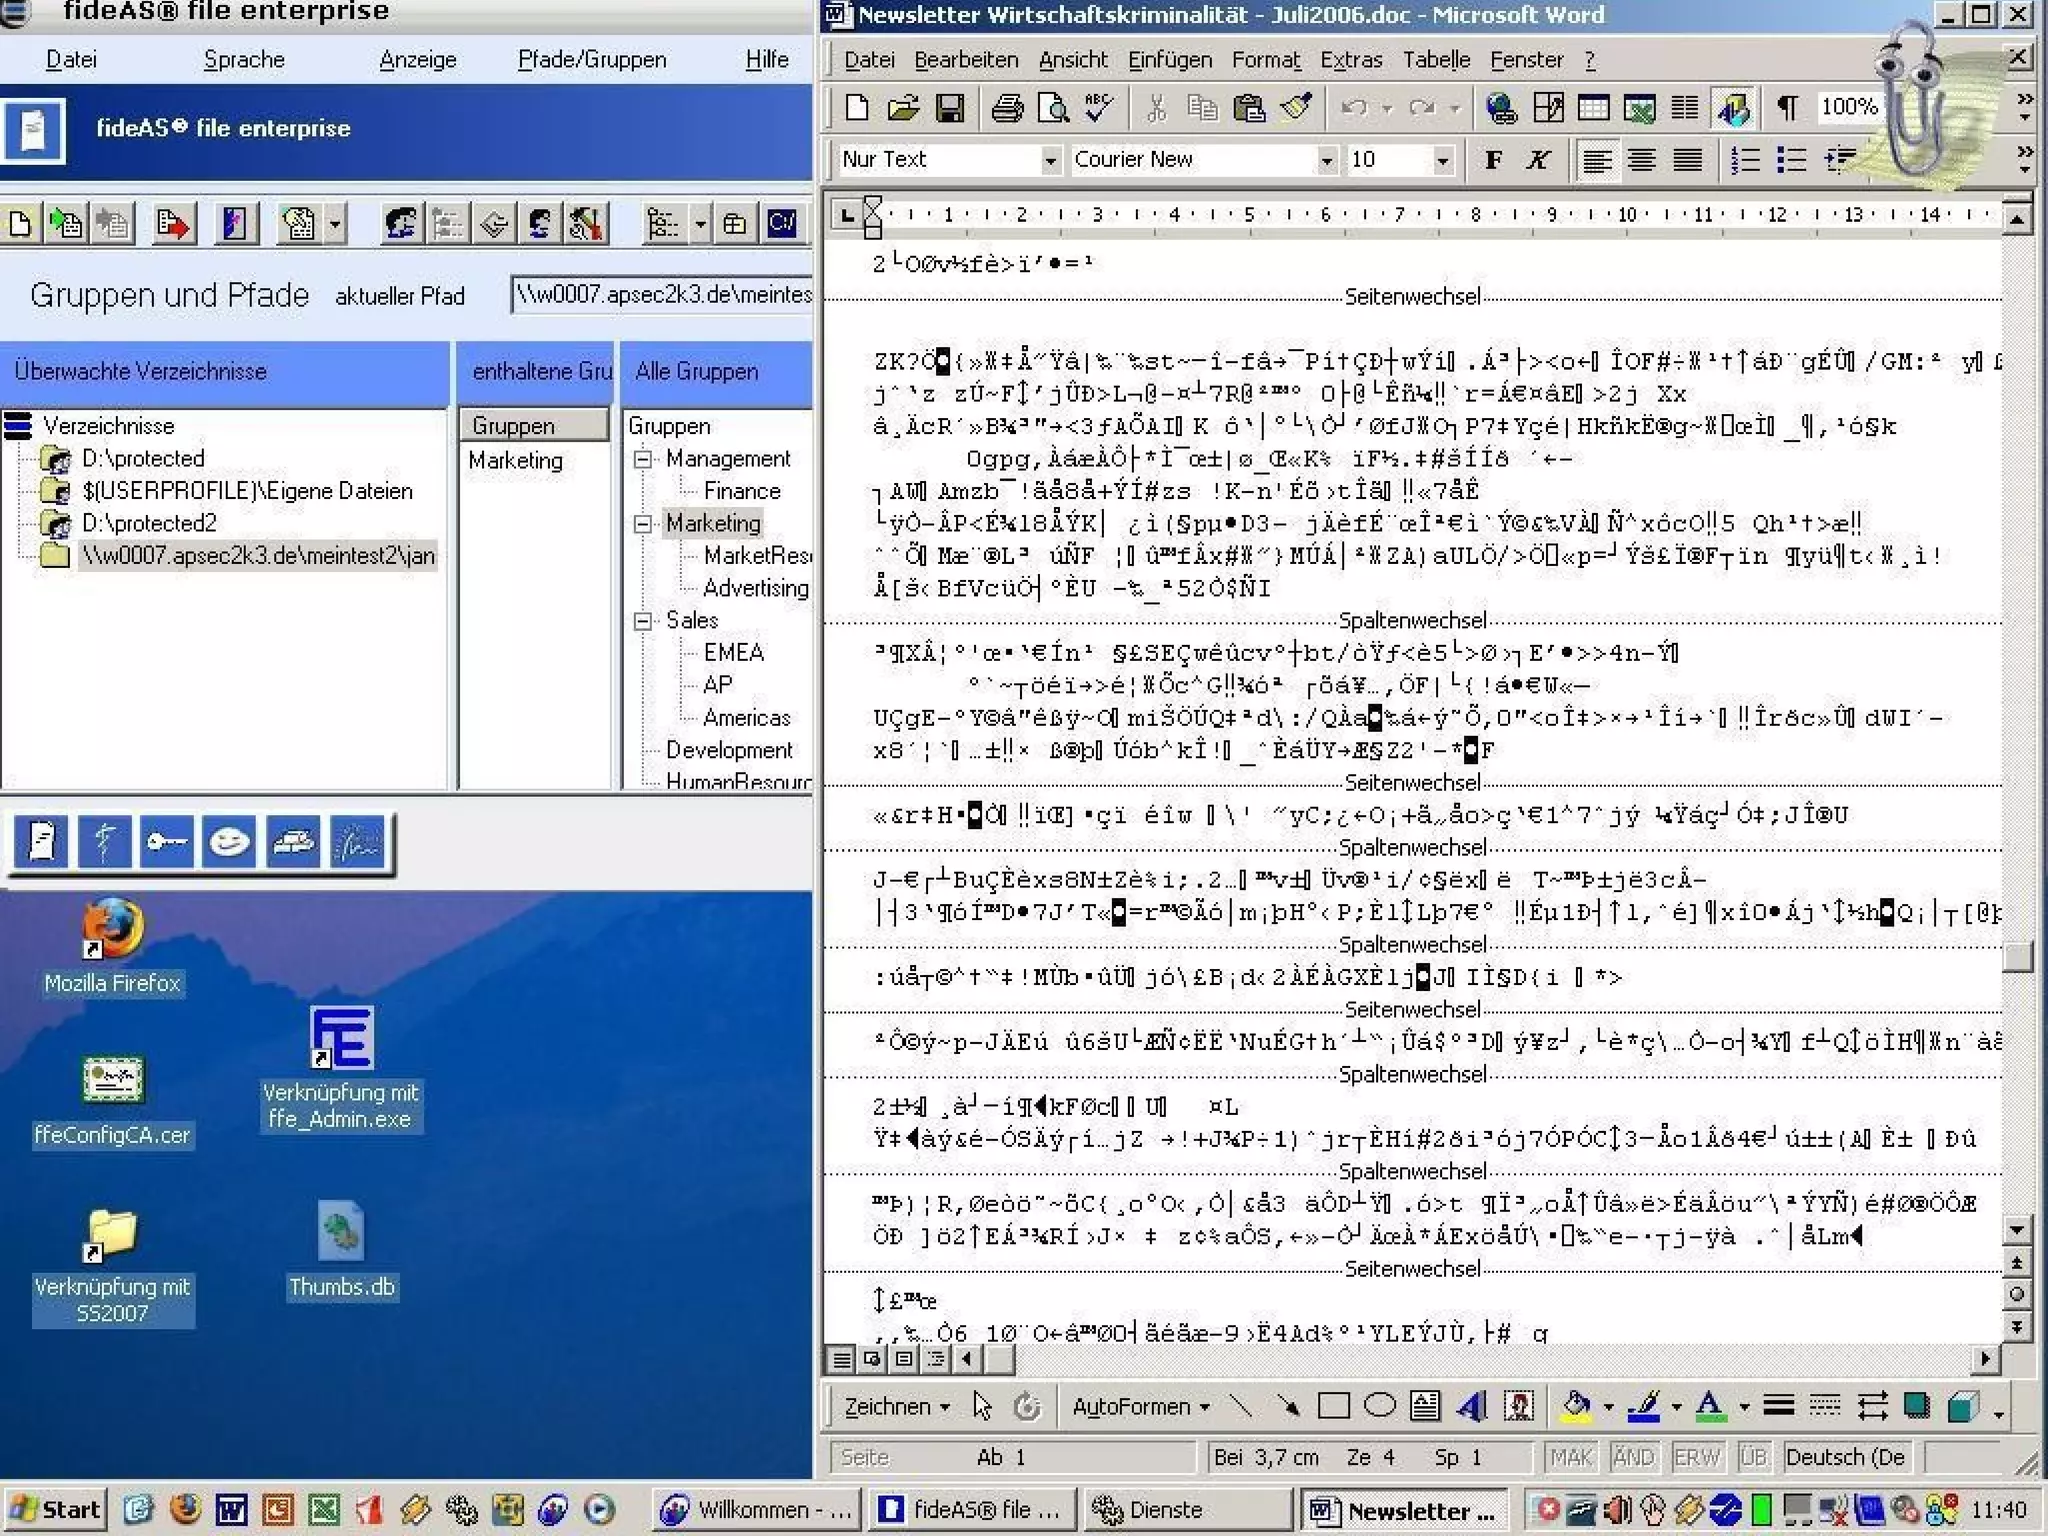
Task: Click the key icon in fideAS panel
Action: pyautogui.click(x=166, y=842)
